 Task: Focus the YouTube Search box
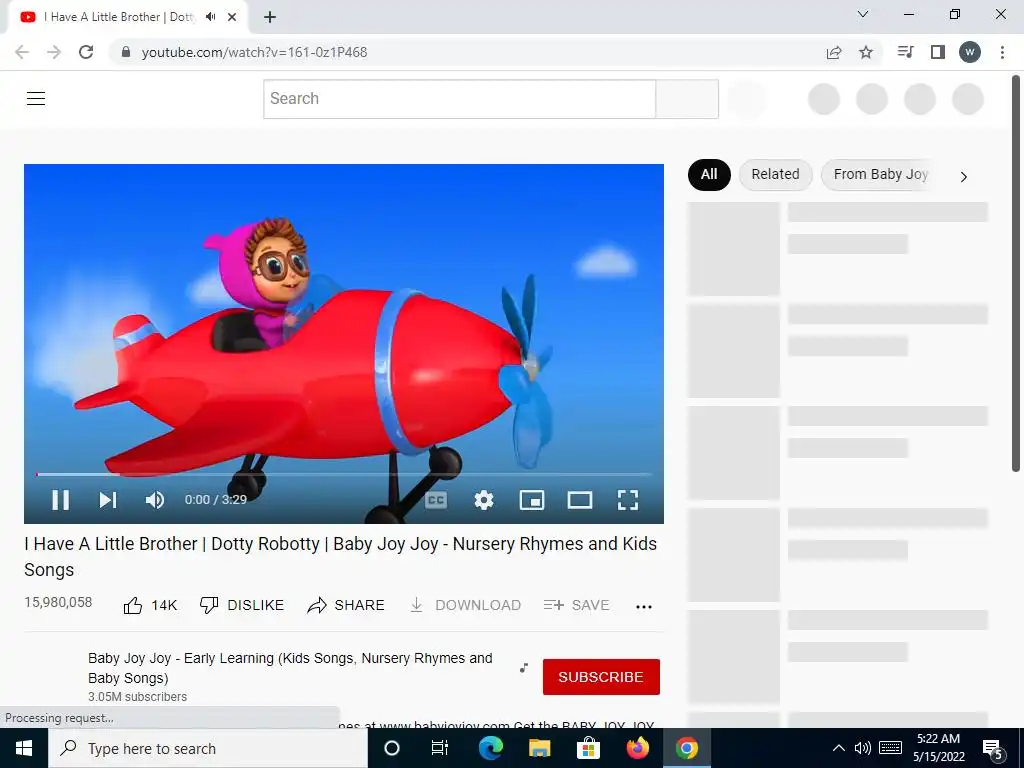(459, 99)
